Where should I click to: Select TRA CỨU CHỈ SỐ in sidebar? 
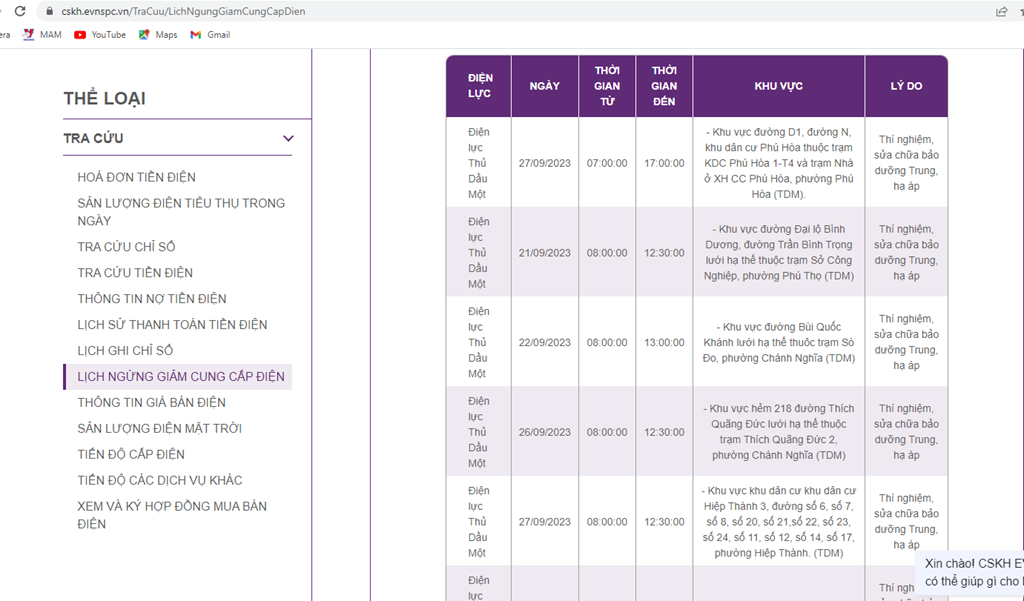pos(126,247)
